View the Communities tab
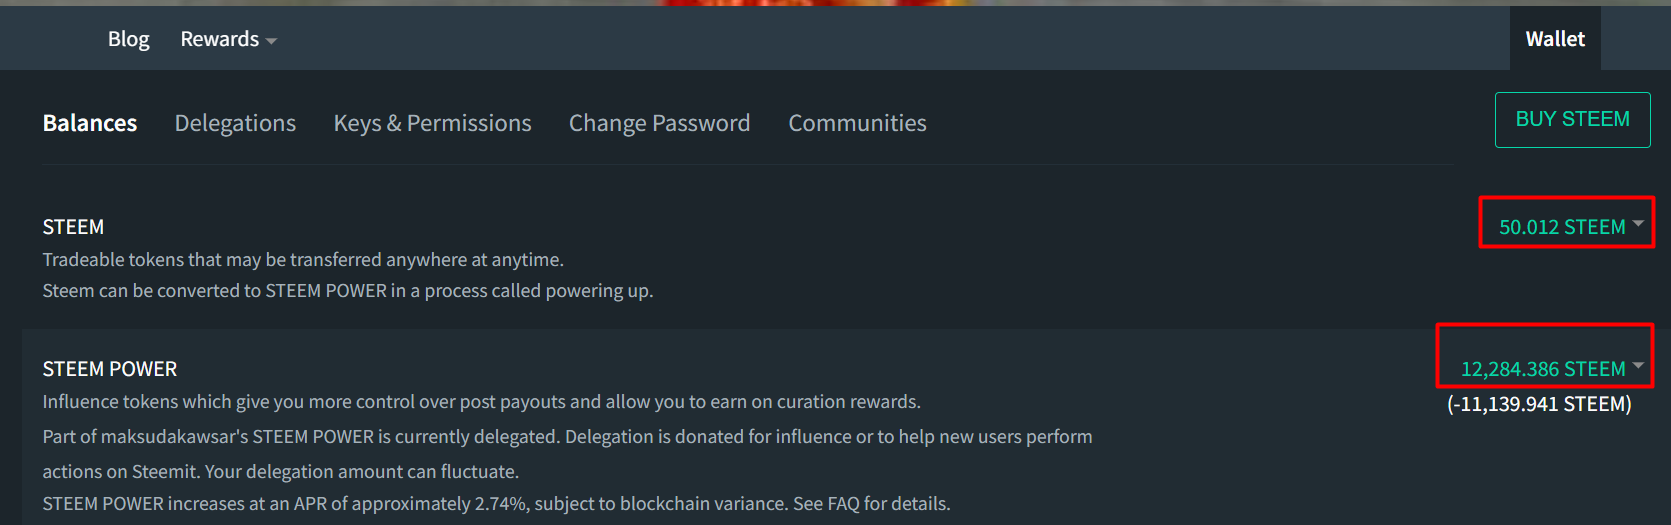 [857, 123]
